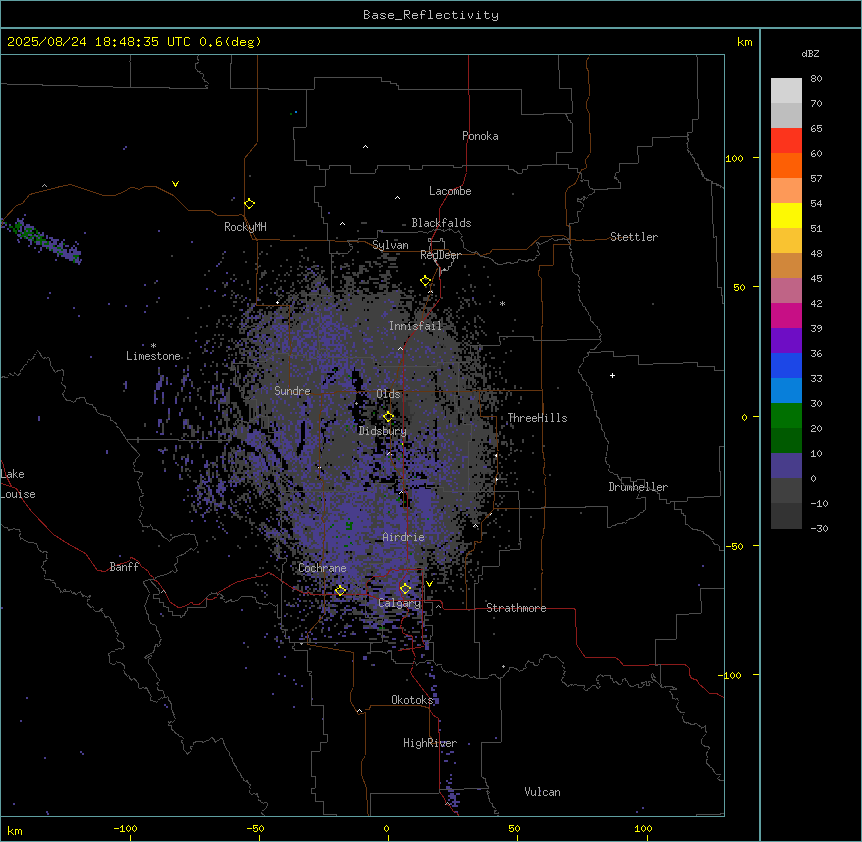Click the Ponoka town label

click(x=480, y=136)
